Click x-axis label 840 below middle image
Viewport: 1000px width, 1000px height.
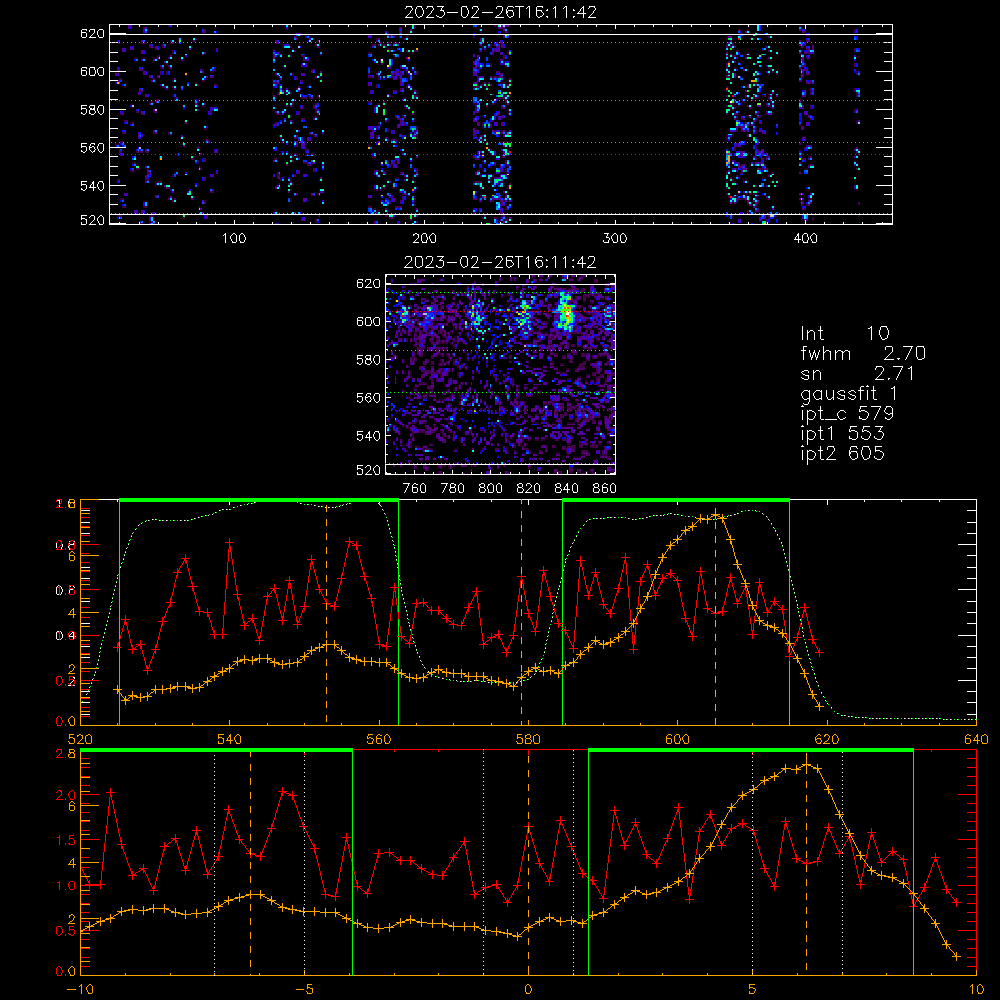coord(566,489)
